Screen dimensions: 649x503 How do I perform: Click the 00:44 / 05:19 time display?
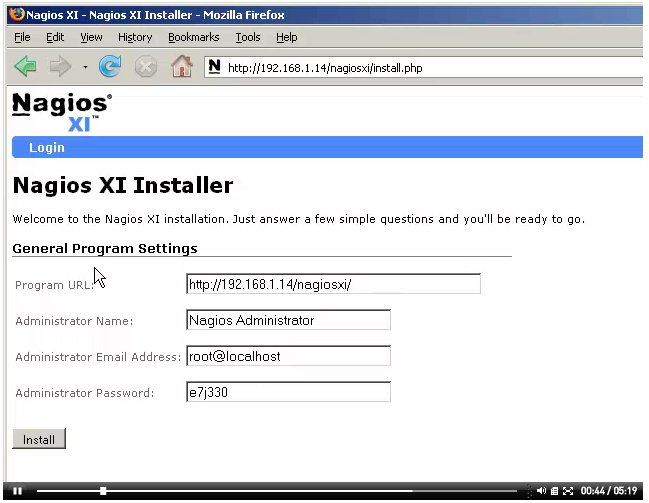[608, 491]
